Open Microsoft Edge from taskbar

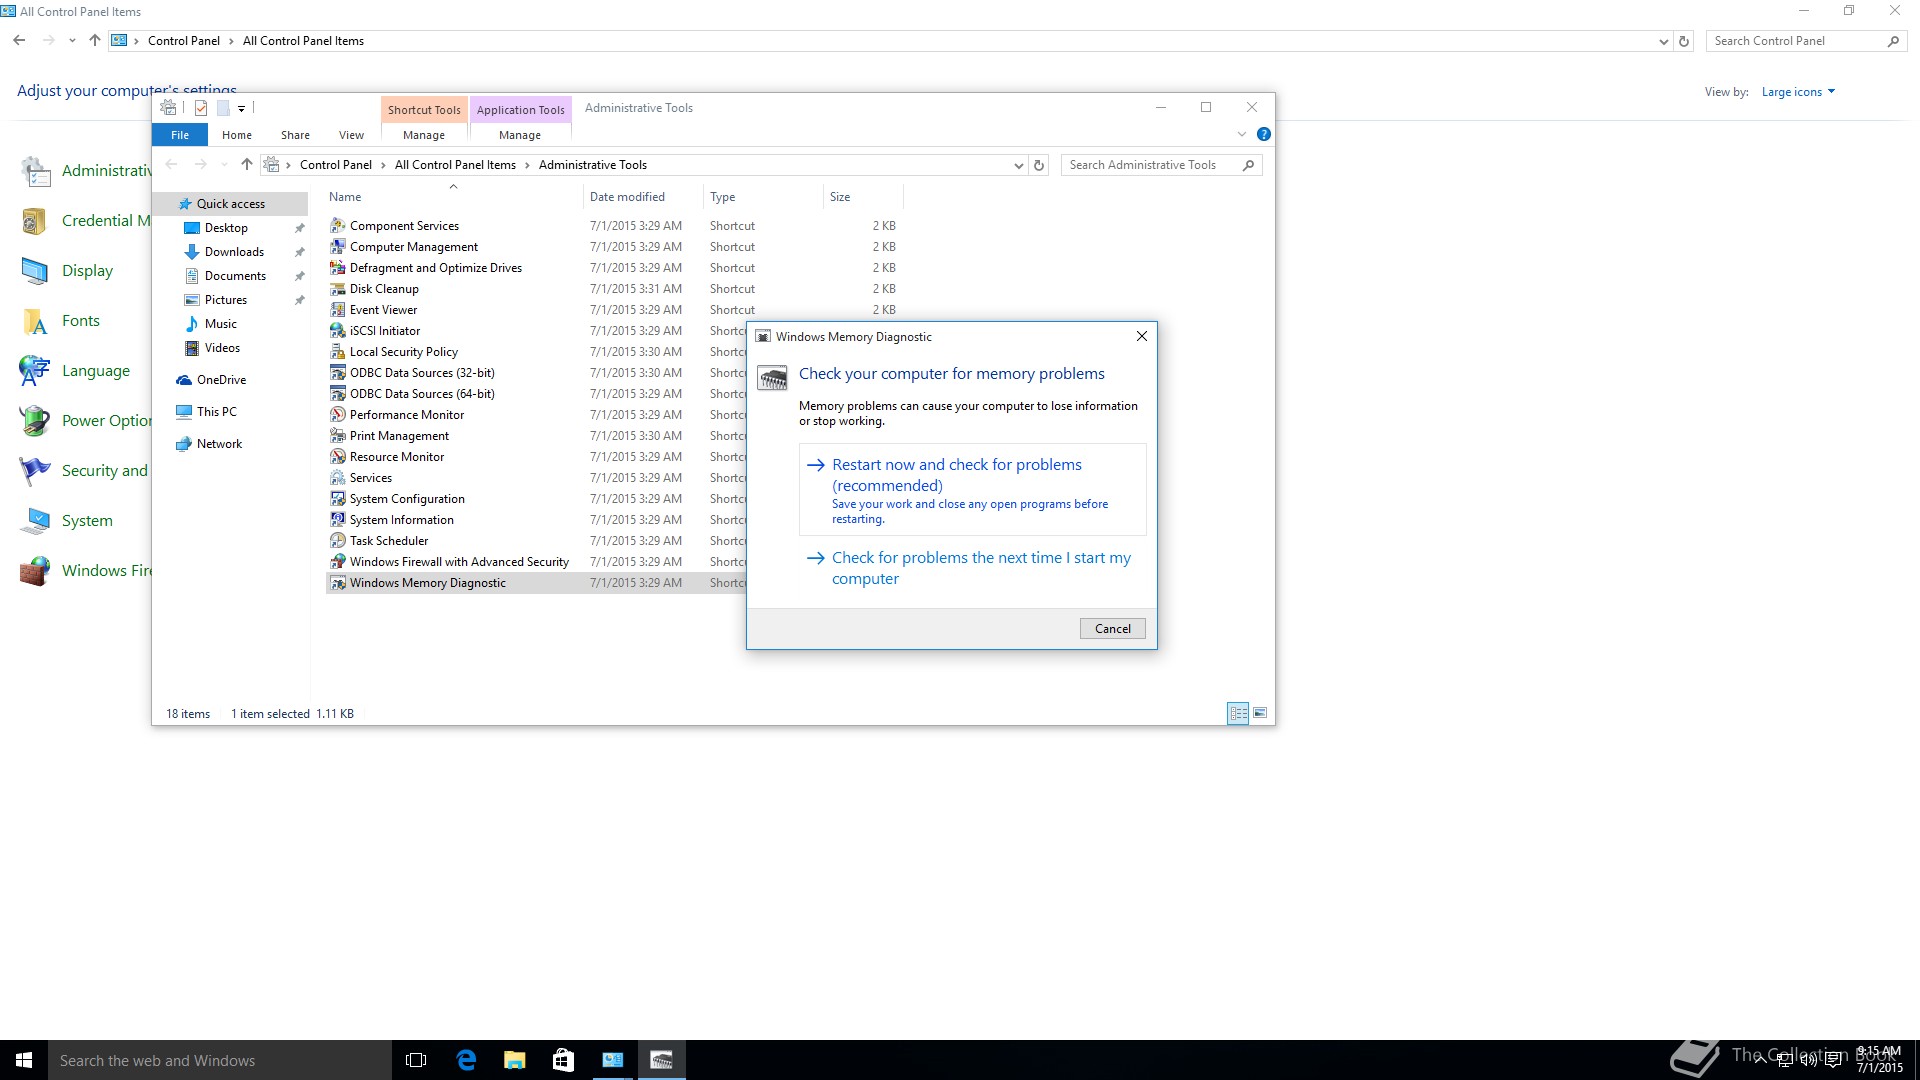466,1060
